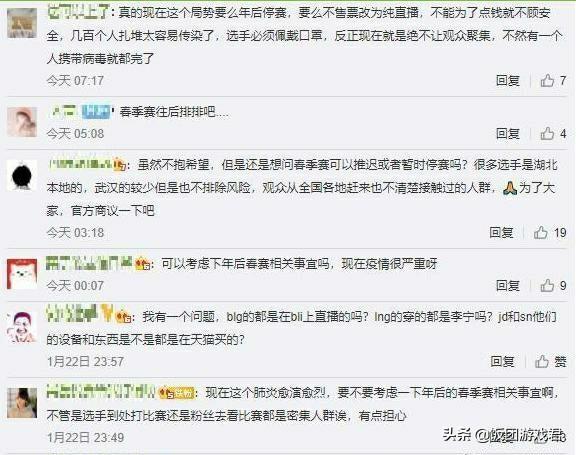The width and height of the screenshot is (576, 455).
Task: Like the 1月22日 23:57 comment
Action: [x=550, y=361]
